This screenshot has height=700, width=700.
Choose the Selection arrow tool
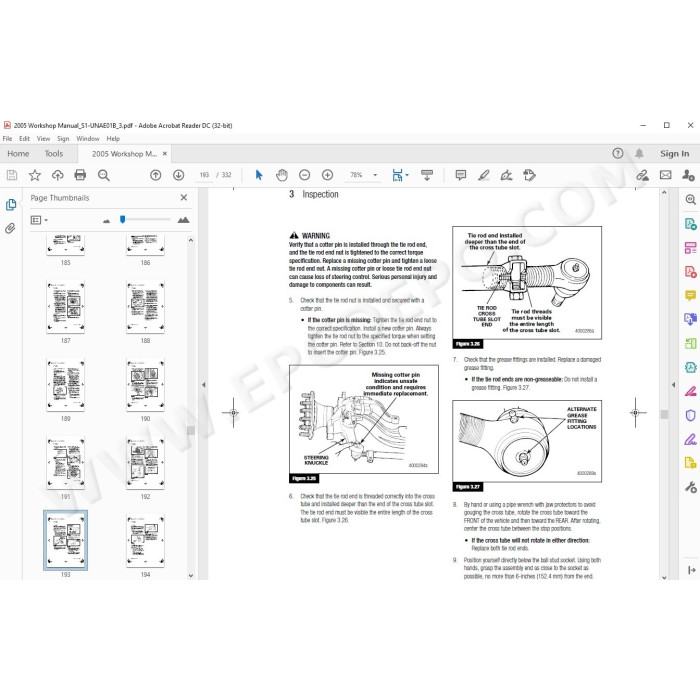[259, 175]
